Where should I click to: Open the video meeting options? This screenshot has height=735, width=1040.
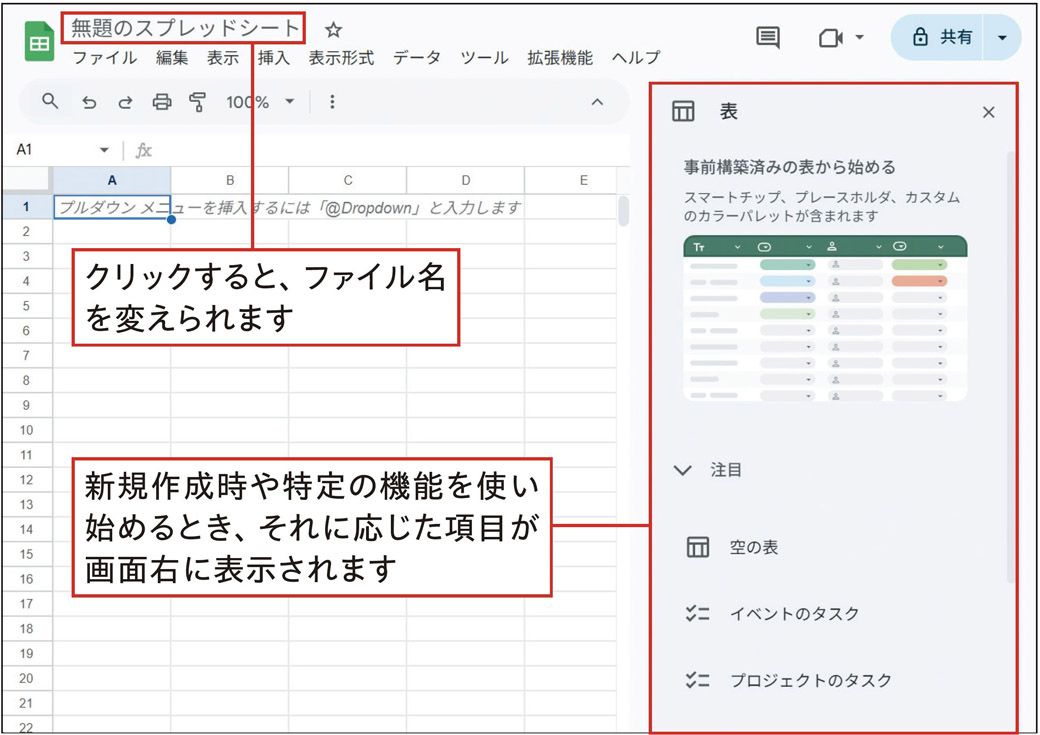[x=840, y=38]
